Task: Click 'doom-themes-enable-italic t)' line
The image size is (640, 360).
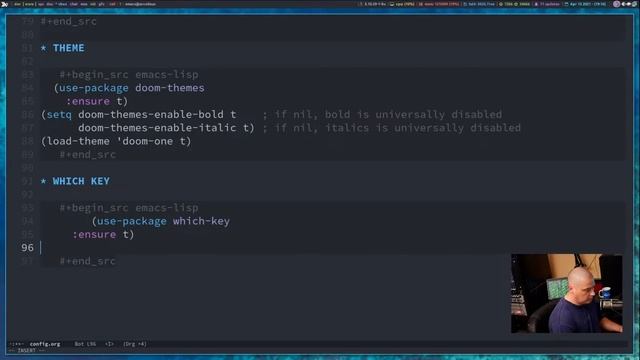Action: (x=167, y=128)
